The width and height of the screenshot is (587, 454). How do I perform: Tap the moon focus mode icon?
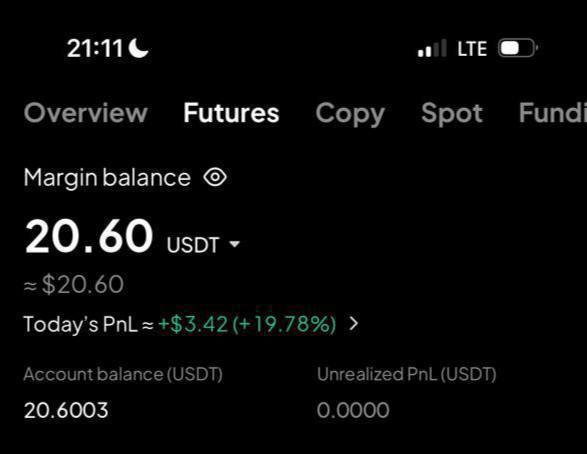[138, 48]
